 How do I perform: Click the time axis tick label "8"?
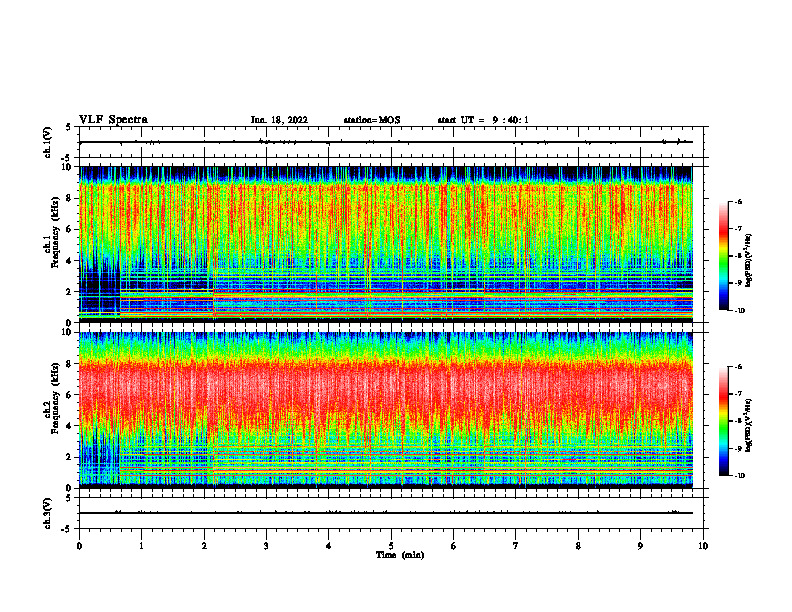[578, 546]
